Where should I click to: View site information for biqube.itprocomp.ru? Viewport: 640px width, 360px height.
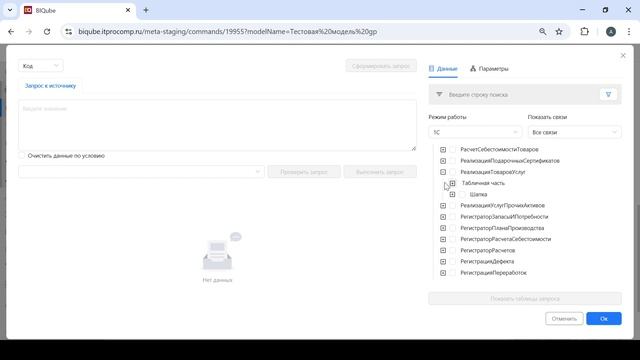(69, 31)
